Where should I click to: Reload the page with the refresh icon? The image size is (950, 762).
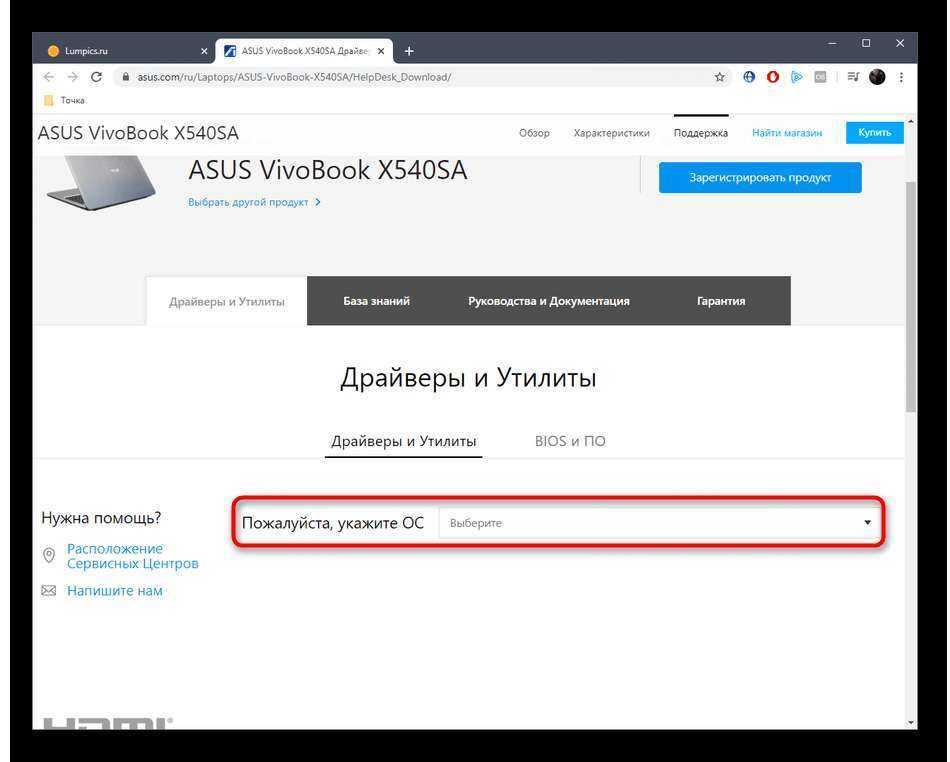96,77
